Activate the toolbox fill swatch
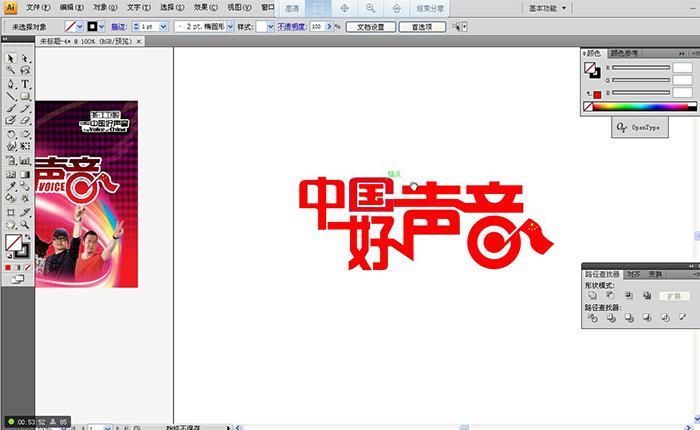 pyautogui.click(x=13, y=243)
